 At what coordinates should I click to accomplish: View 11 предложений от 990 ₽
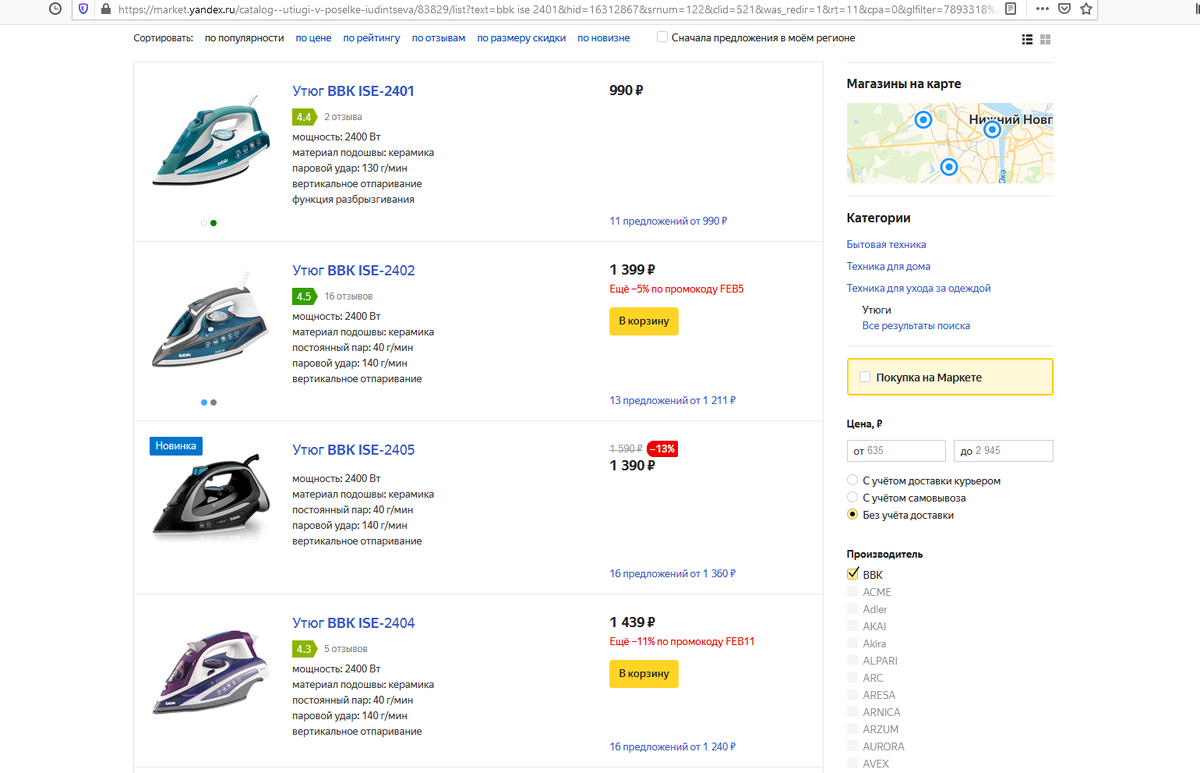click(668, 221)
